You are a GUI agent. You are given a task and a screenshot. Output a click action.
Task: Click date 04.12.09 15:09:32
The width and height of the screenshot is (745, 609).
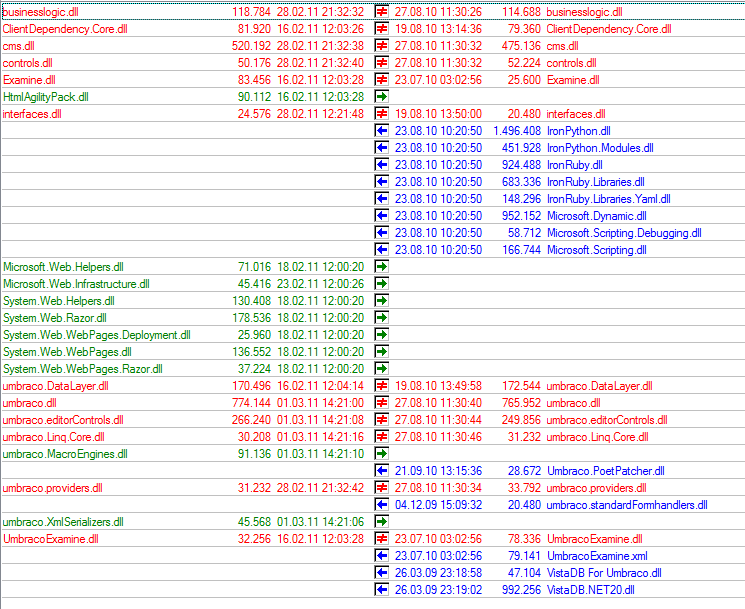439,504
